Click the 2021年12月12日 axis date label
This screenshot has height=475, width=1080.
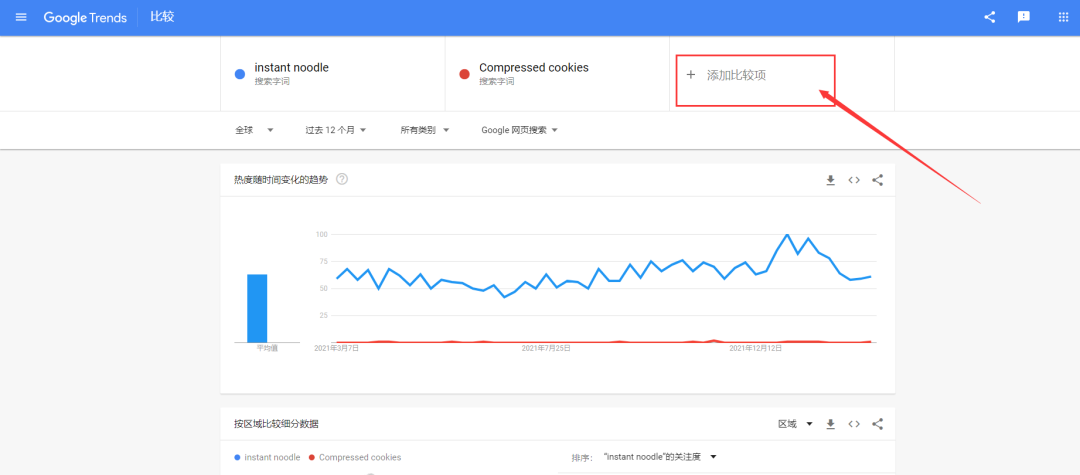(x=756, y=348)
